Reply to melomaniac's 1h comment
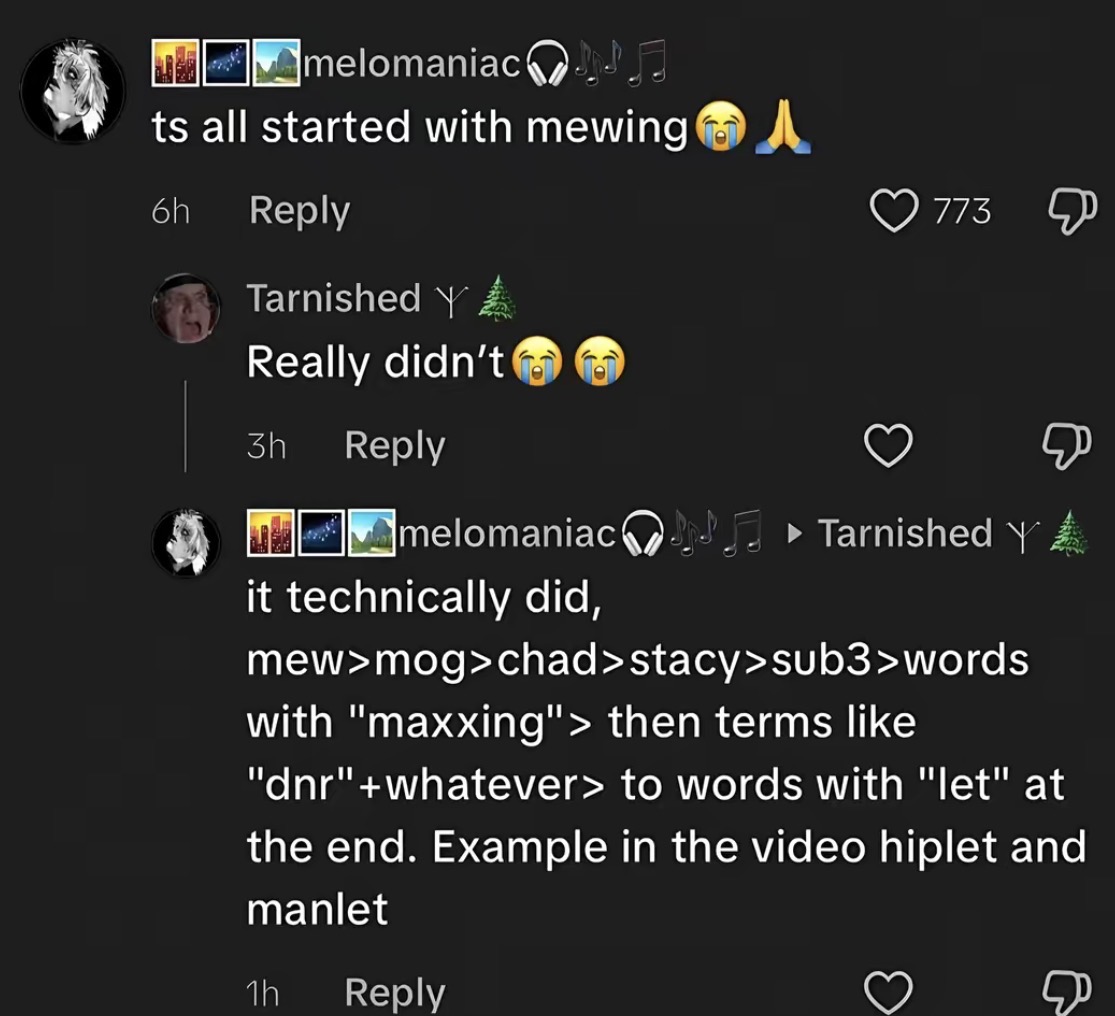The width and height of the screenshot is (1115, 1016). 395,993
